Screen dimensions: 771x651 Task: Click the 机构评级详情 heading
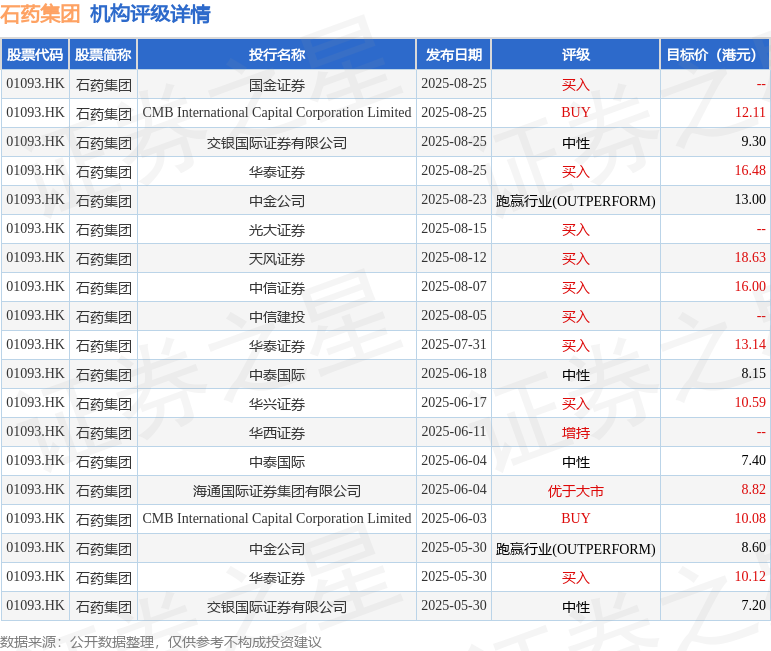(x=150, y=14)
